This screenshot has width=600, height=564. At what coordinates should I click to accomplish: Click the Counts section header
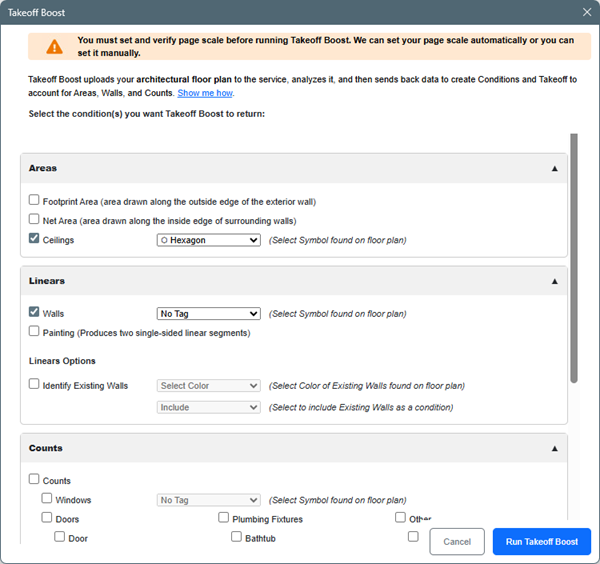(x=294, y=448)
